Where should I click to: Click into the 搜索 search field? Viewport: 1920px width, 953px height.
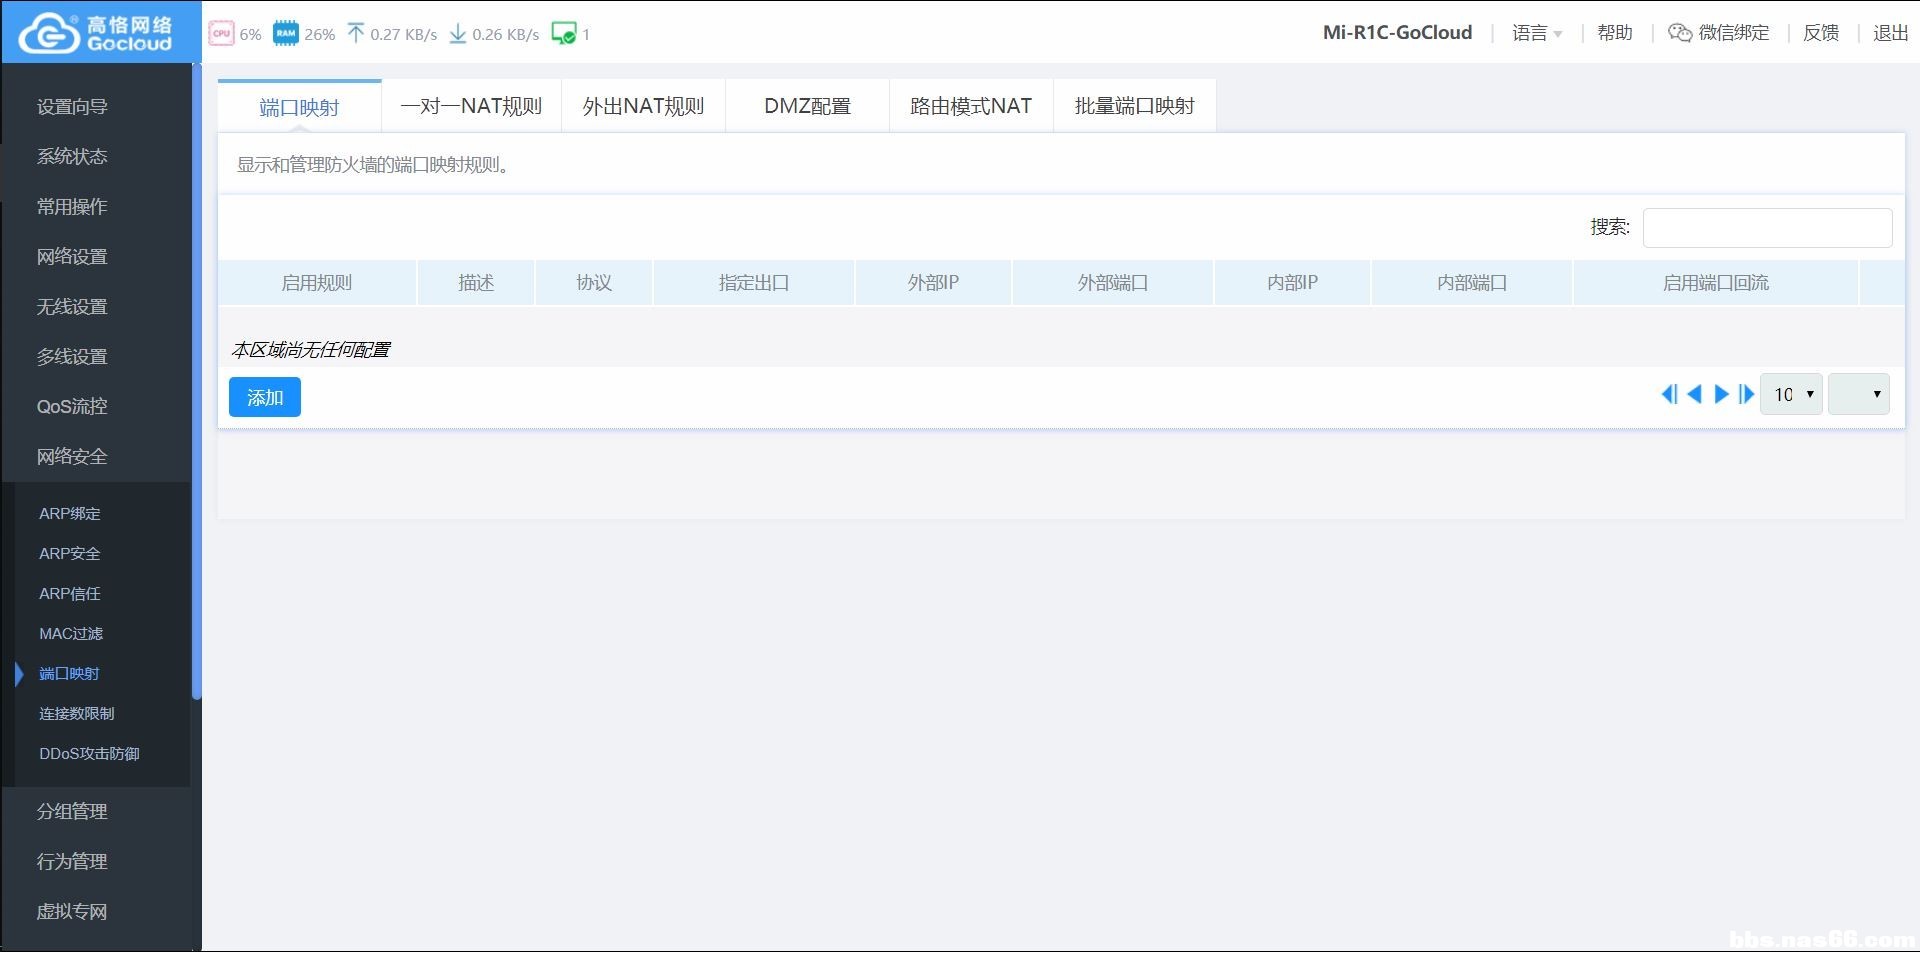[x=1767, y=228]
